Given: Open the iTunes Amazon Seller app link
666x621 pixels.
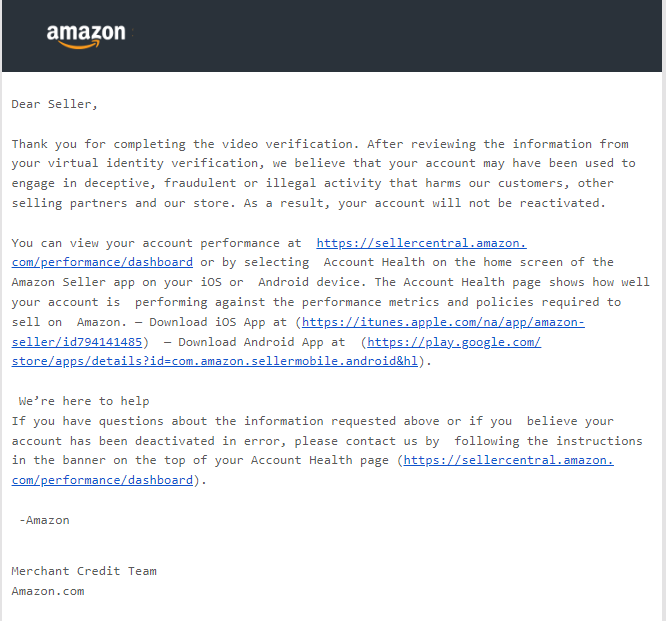Looking at the screenshot, I should click(x=443, y=322).
